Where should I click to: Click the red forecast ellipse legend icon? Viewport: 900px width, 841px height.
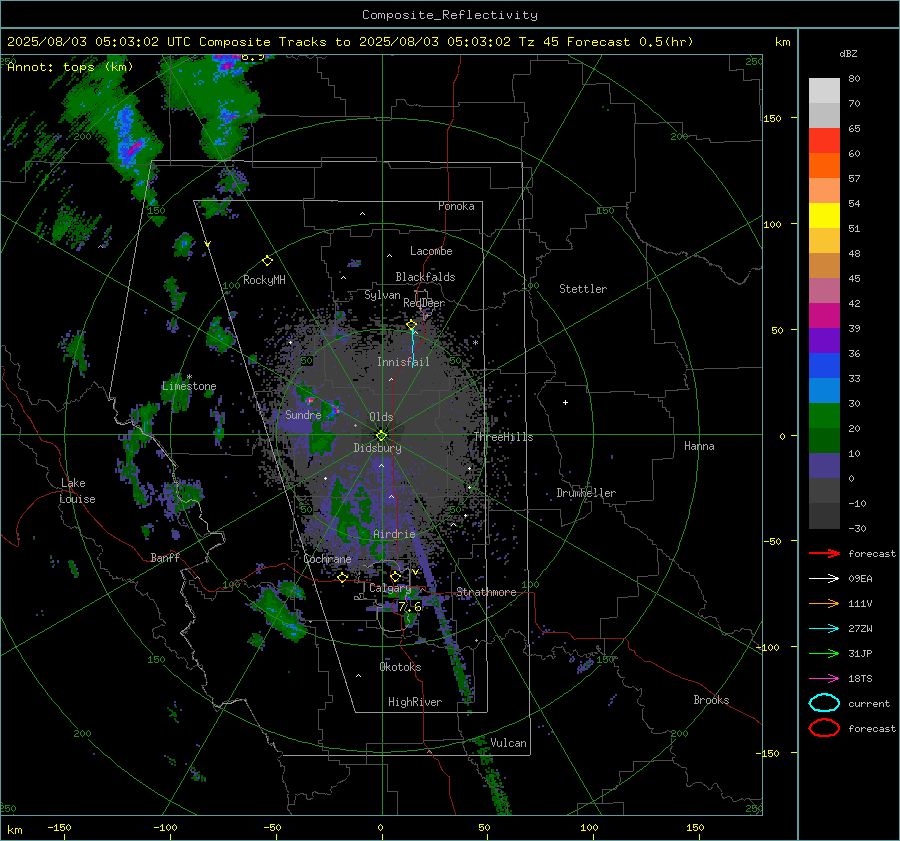pos(824,728)
